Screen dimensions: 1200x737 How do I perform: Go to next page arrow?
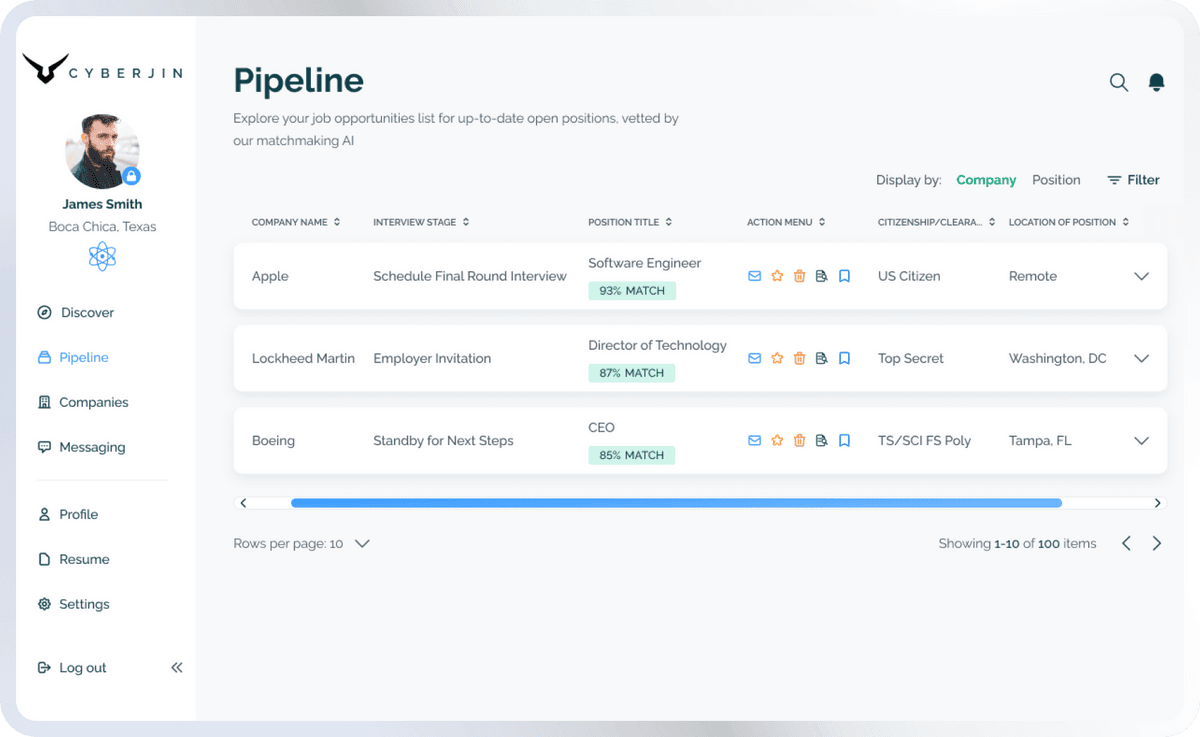click(x=1157, y=543)
